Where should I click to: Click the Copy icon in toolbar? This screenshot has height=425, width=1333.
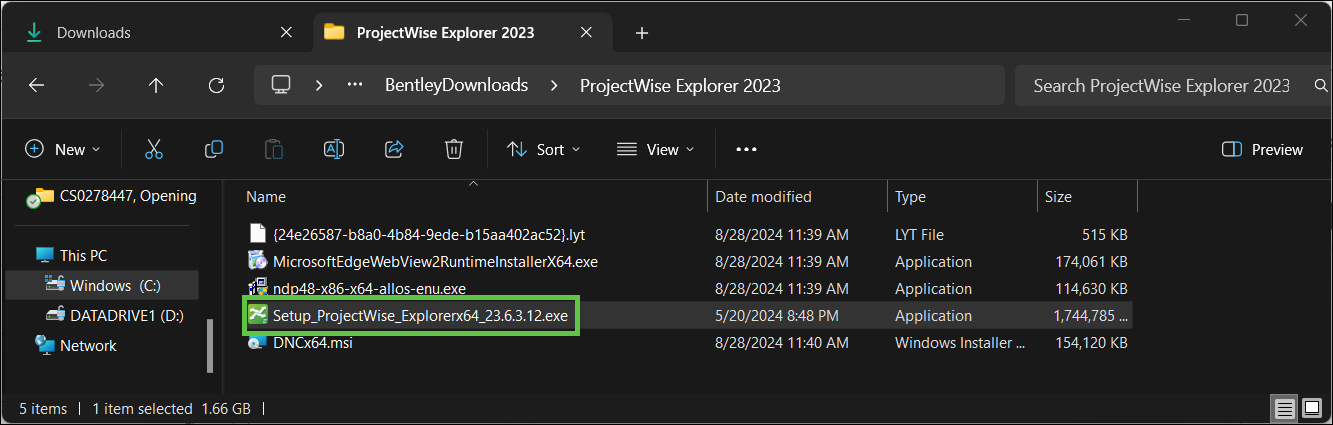pos(213,149)
